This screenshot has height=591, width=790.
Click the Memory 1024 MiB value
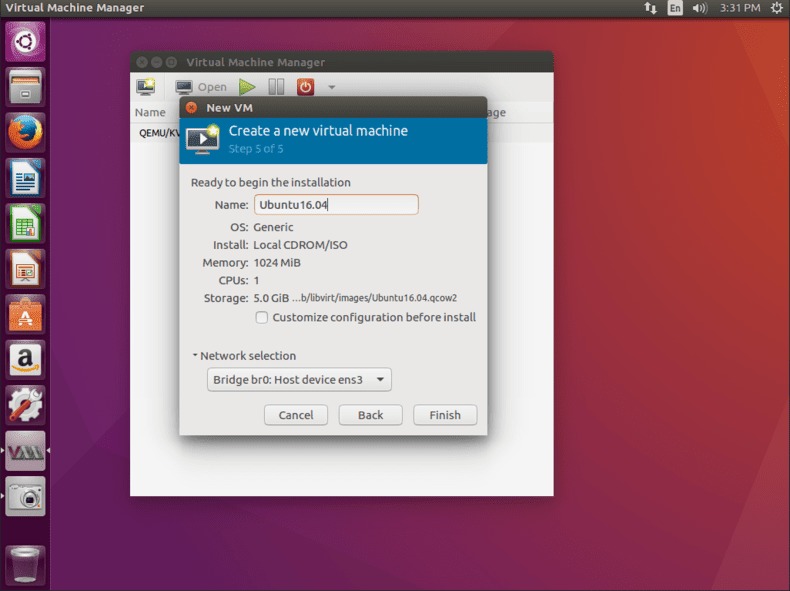pos(277,262)
